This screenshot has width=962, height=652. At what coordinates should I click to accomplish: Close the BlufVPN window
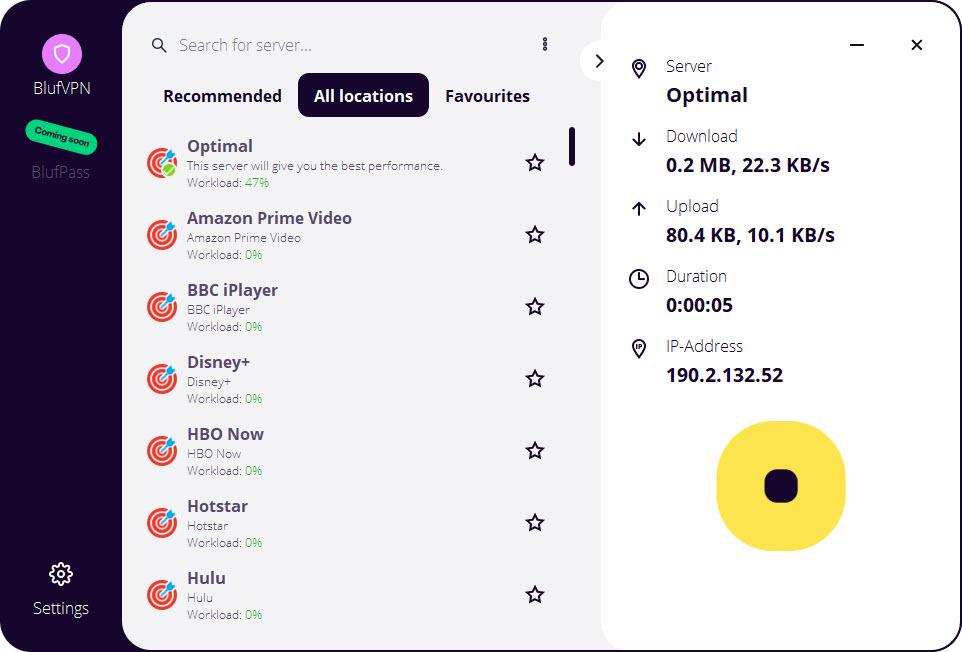(917, 45)
